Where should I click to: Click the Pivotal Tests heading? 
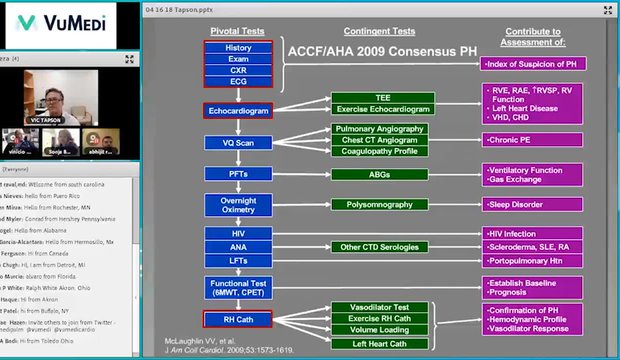[x=237, y=31]
